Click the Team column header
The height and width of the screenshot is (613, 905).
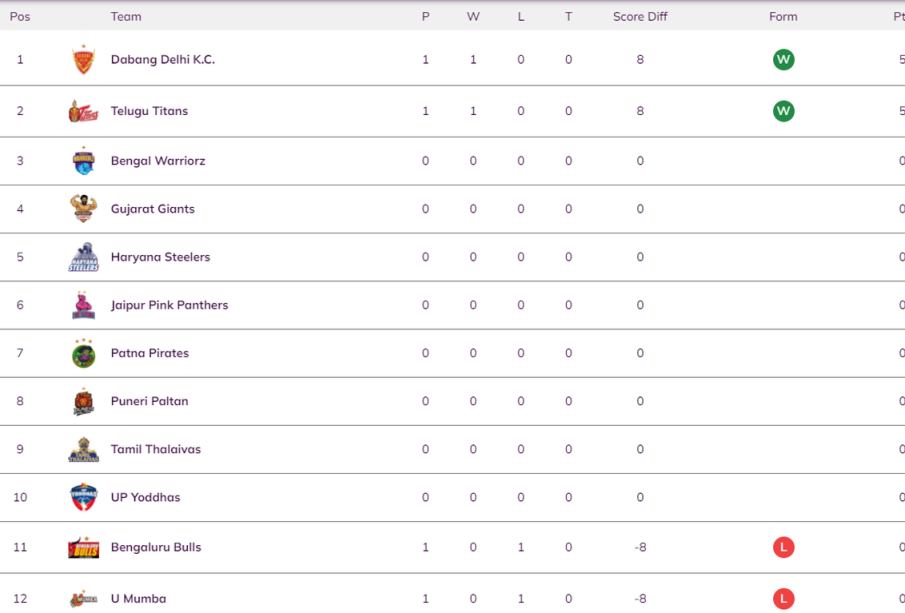pos(126,17)
